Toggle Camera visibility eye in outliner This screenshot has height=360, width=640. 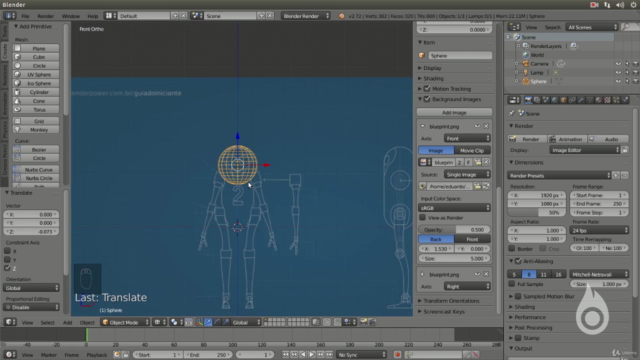(618, 64)
